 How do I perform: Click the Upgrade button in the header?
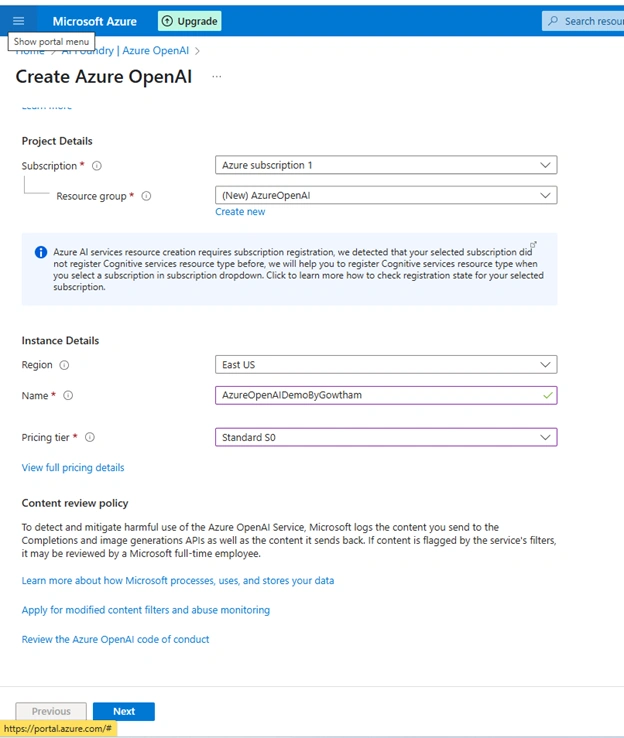190,21
